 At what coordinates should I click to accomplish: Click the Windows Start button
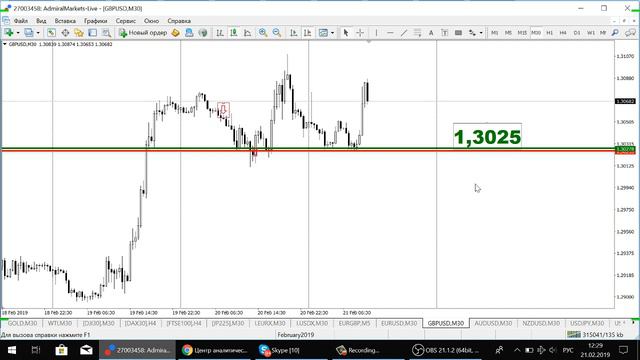pos(12,350)
